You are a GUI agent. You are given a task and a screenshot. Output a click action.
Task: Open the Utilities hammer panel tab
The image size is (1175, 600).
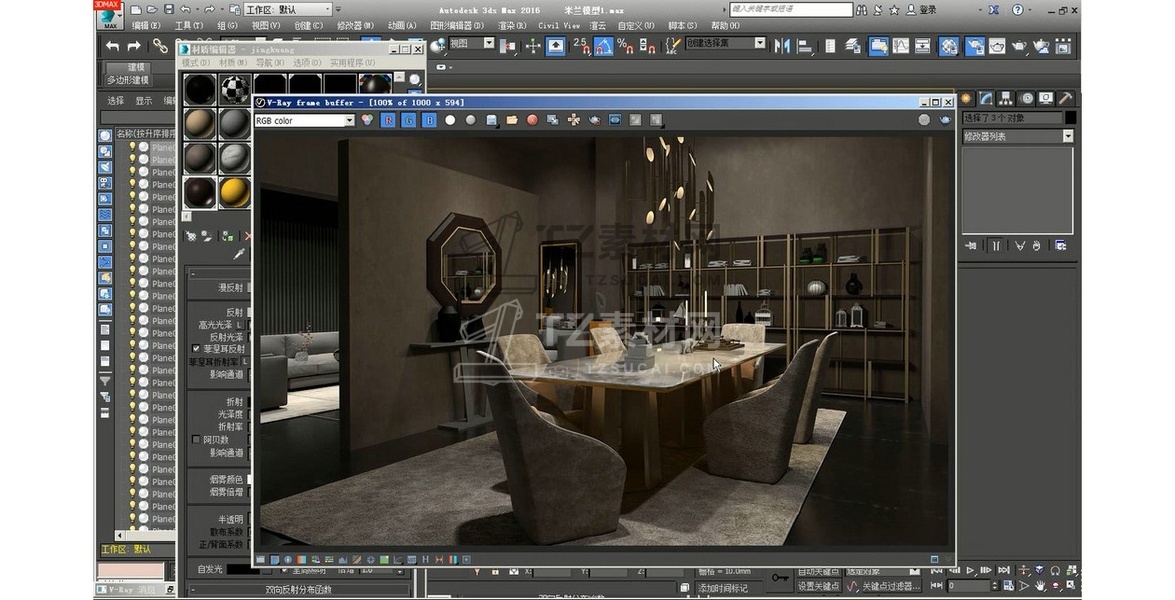(x=1066, y=98)
